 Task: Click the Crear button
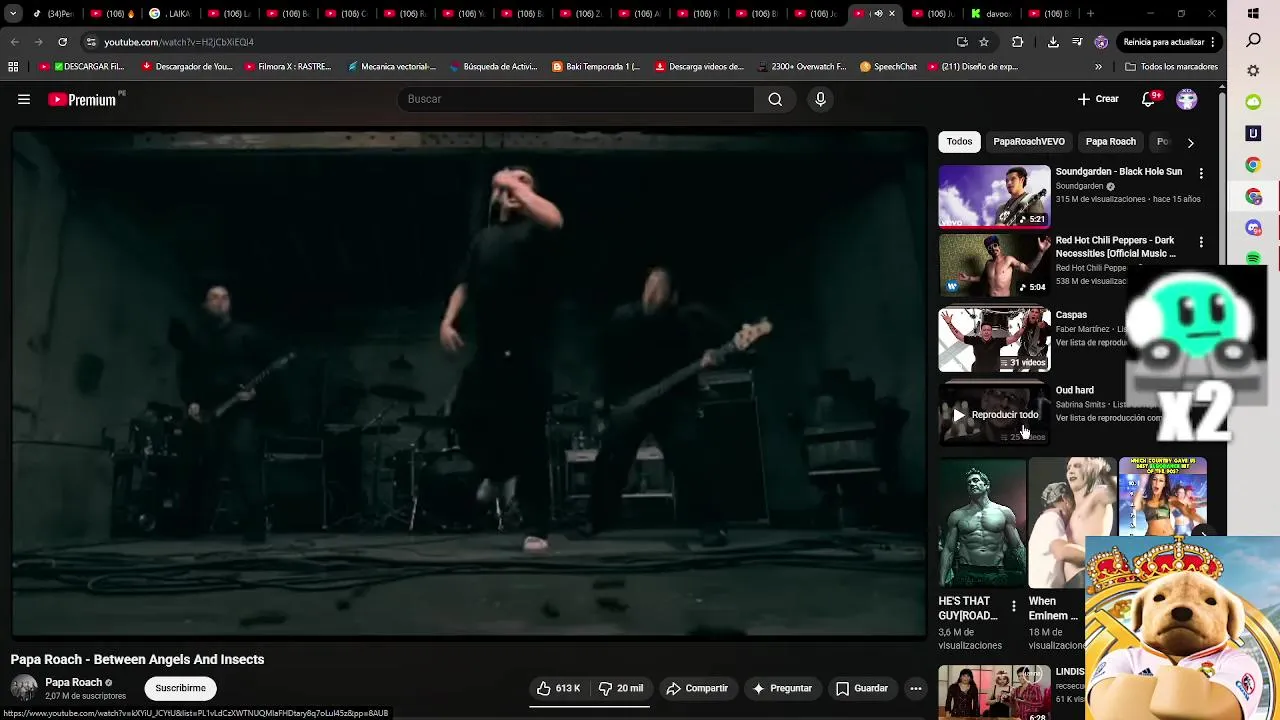click(x=1098, y=99)
